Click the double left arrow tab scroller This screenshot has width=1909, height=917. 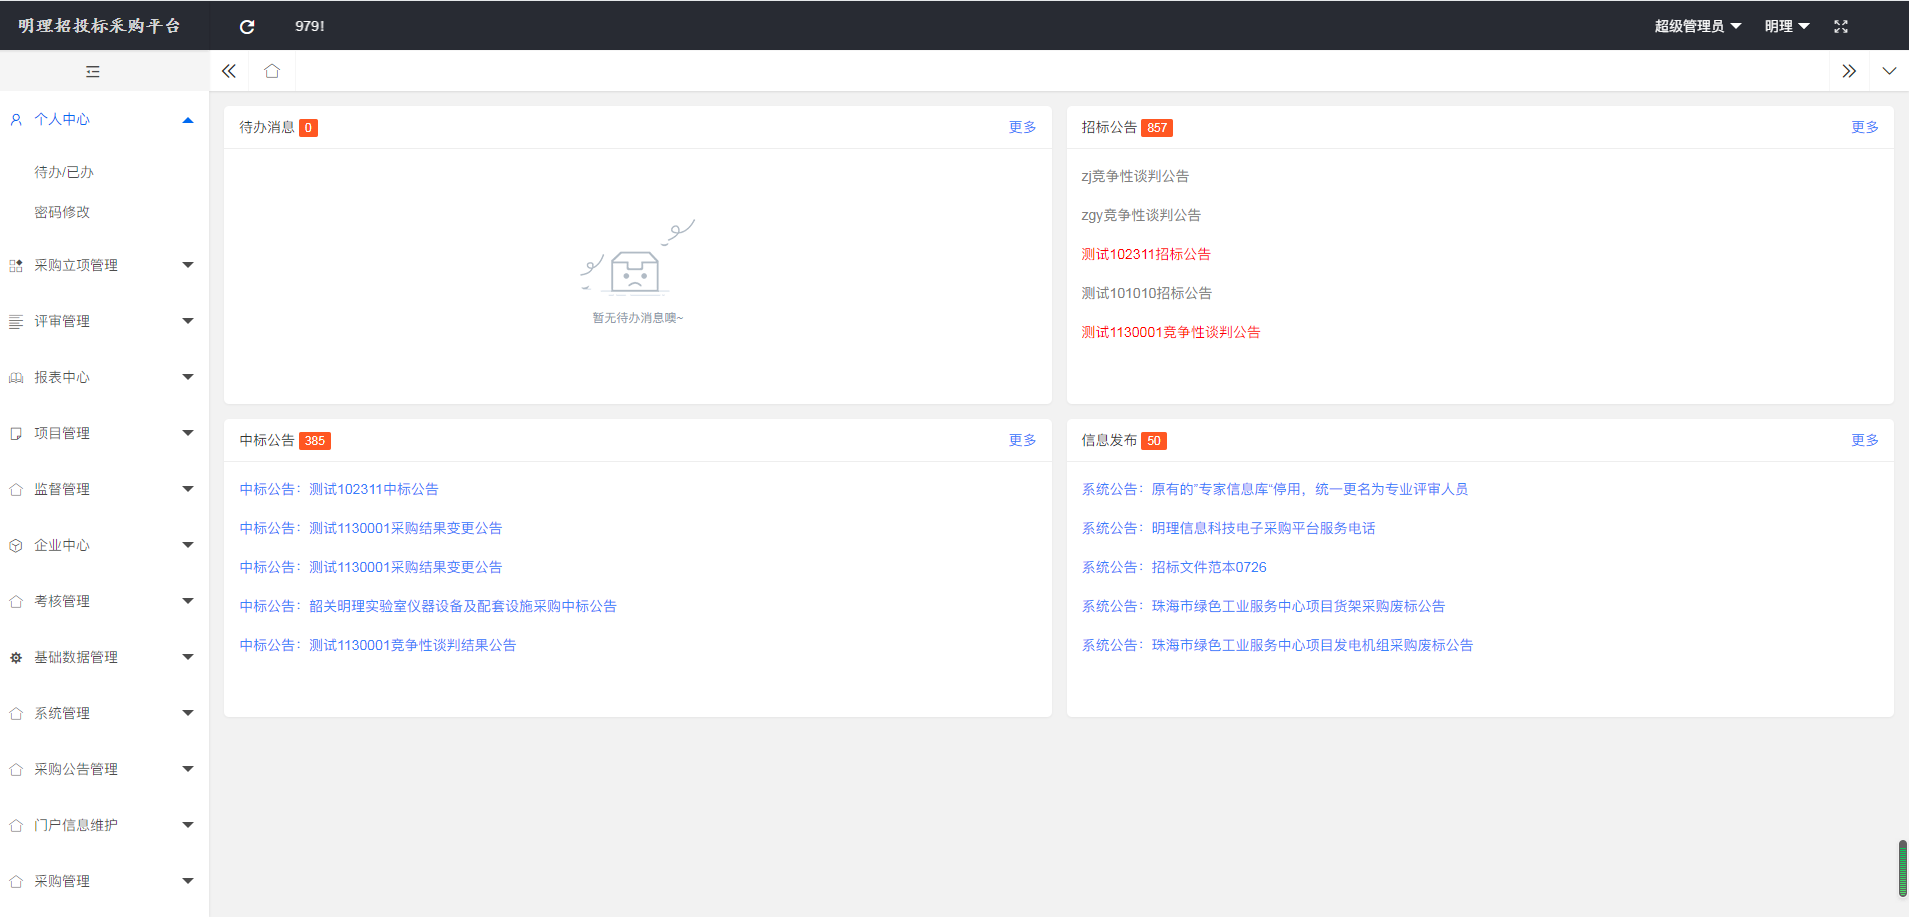pyautogui.click(x=229, y=71)
